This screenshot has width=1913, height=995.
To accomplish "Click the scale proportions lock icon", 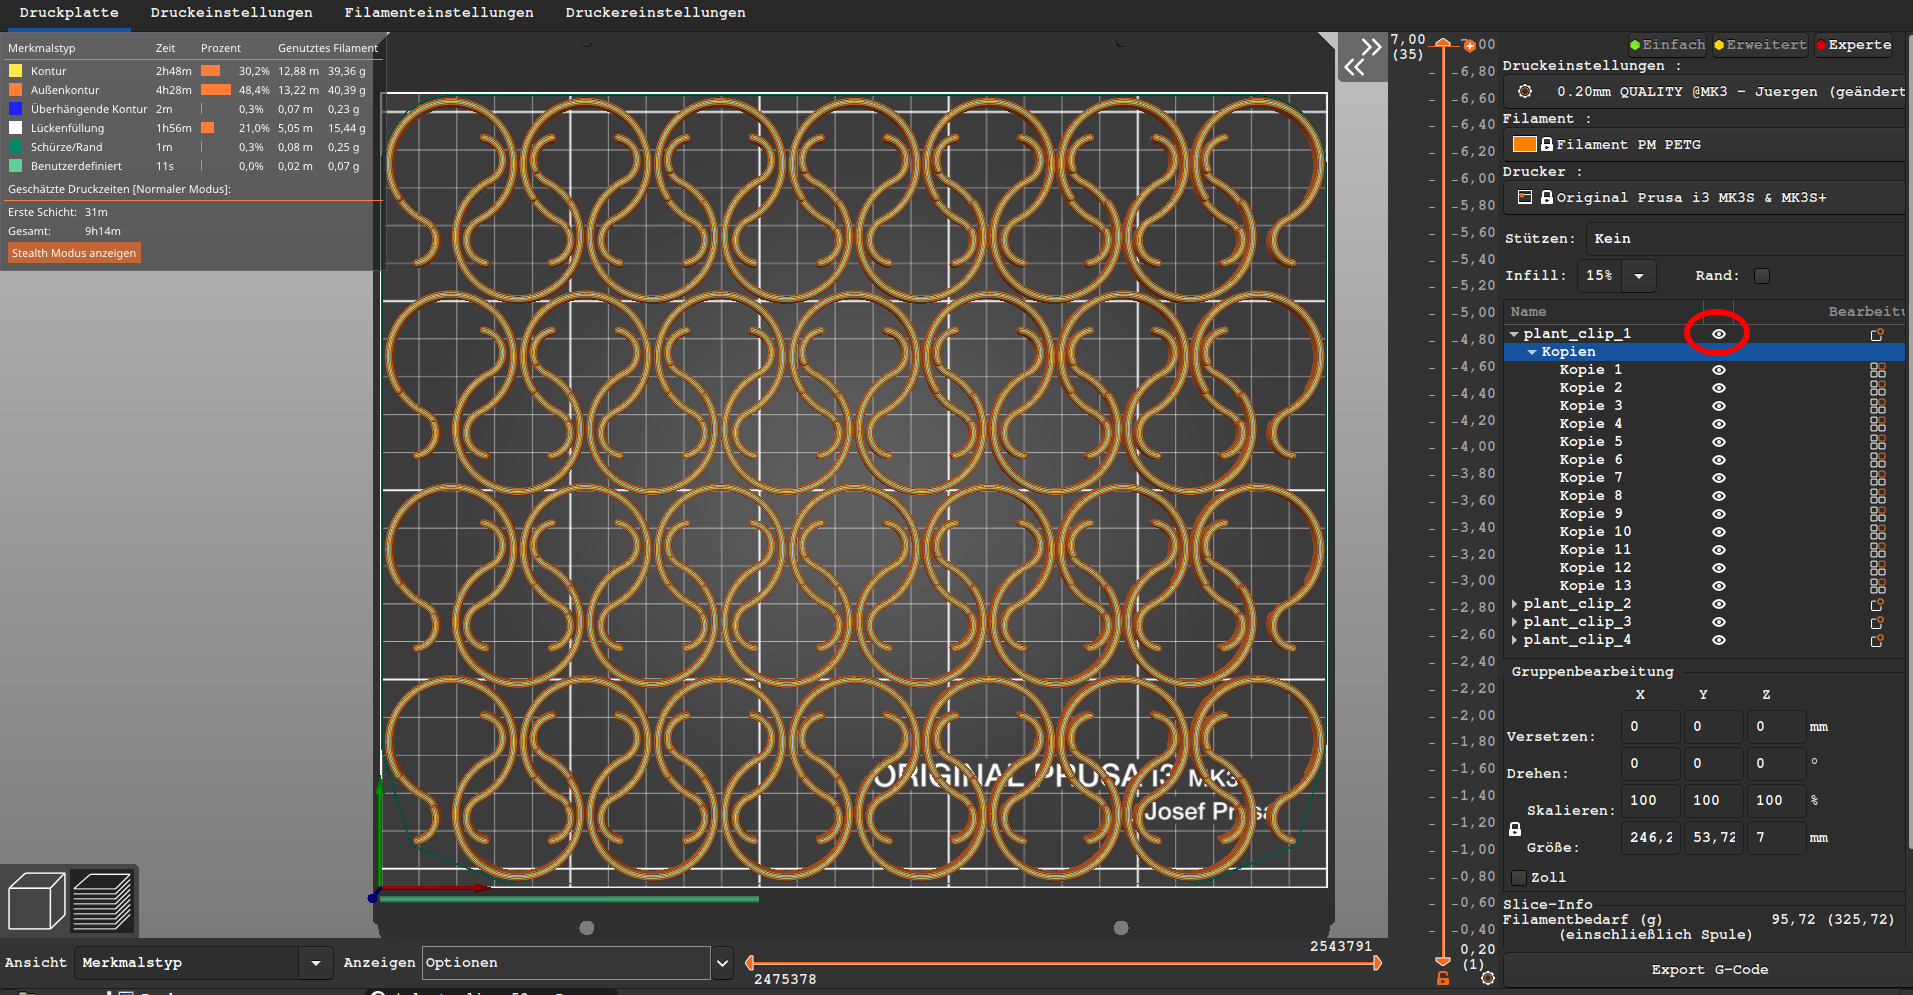I will (1515, 829).
